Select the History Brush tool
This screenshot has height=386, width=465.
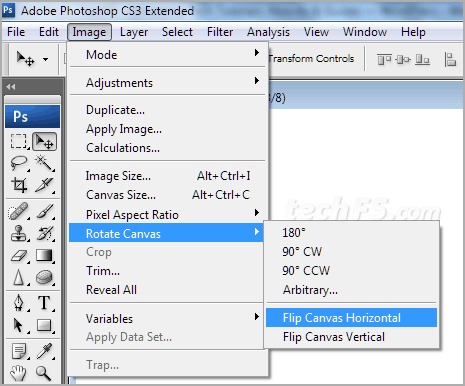tap(44, 233)
